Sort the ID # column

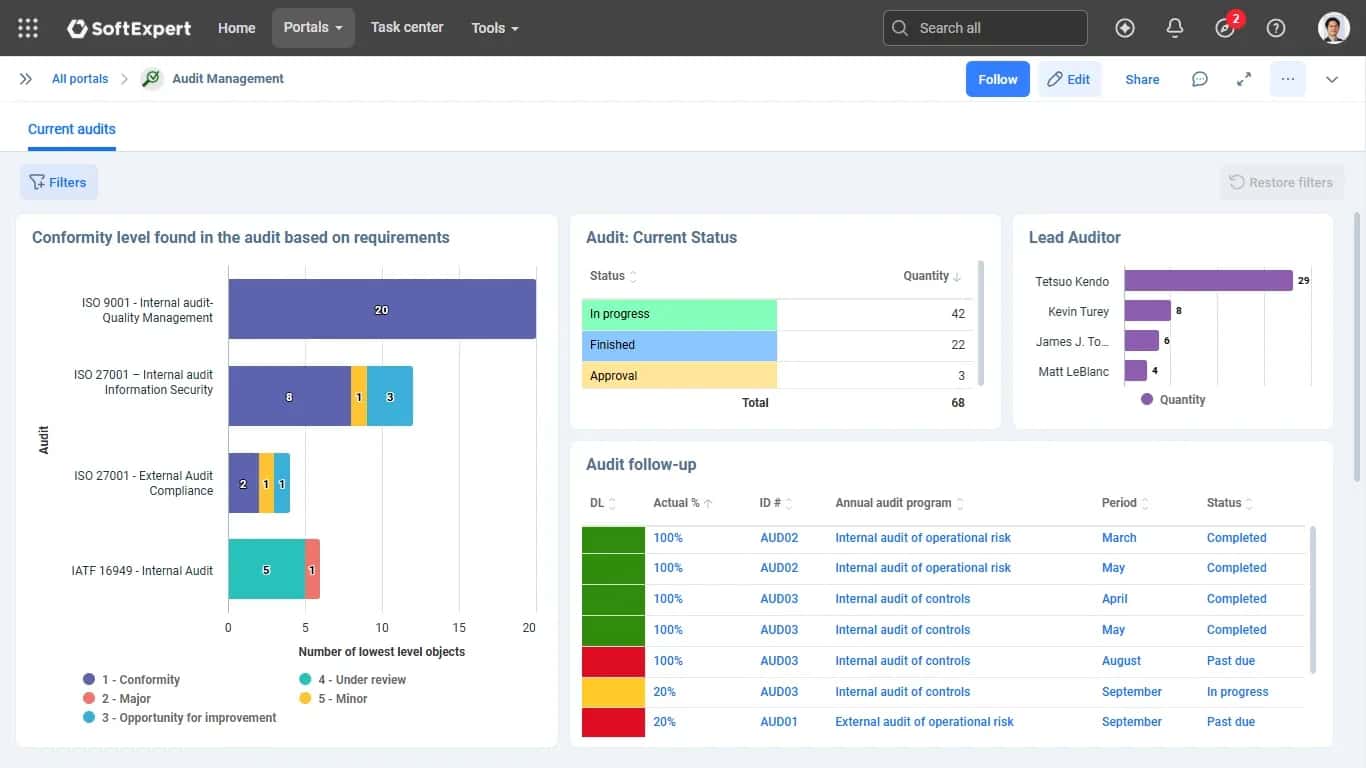click(789, 503)
